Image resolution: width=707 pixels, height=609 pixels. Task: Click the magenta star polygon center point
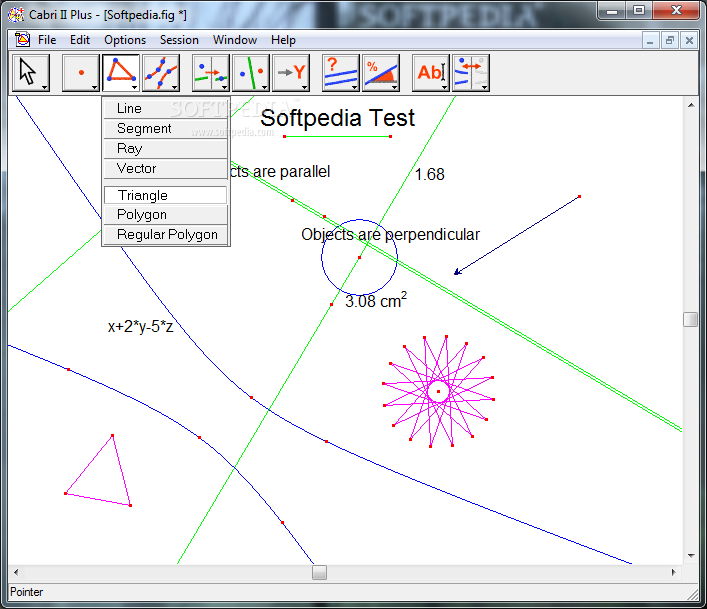pos(438,391)
